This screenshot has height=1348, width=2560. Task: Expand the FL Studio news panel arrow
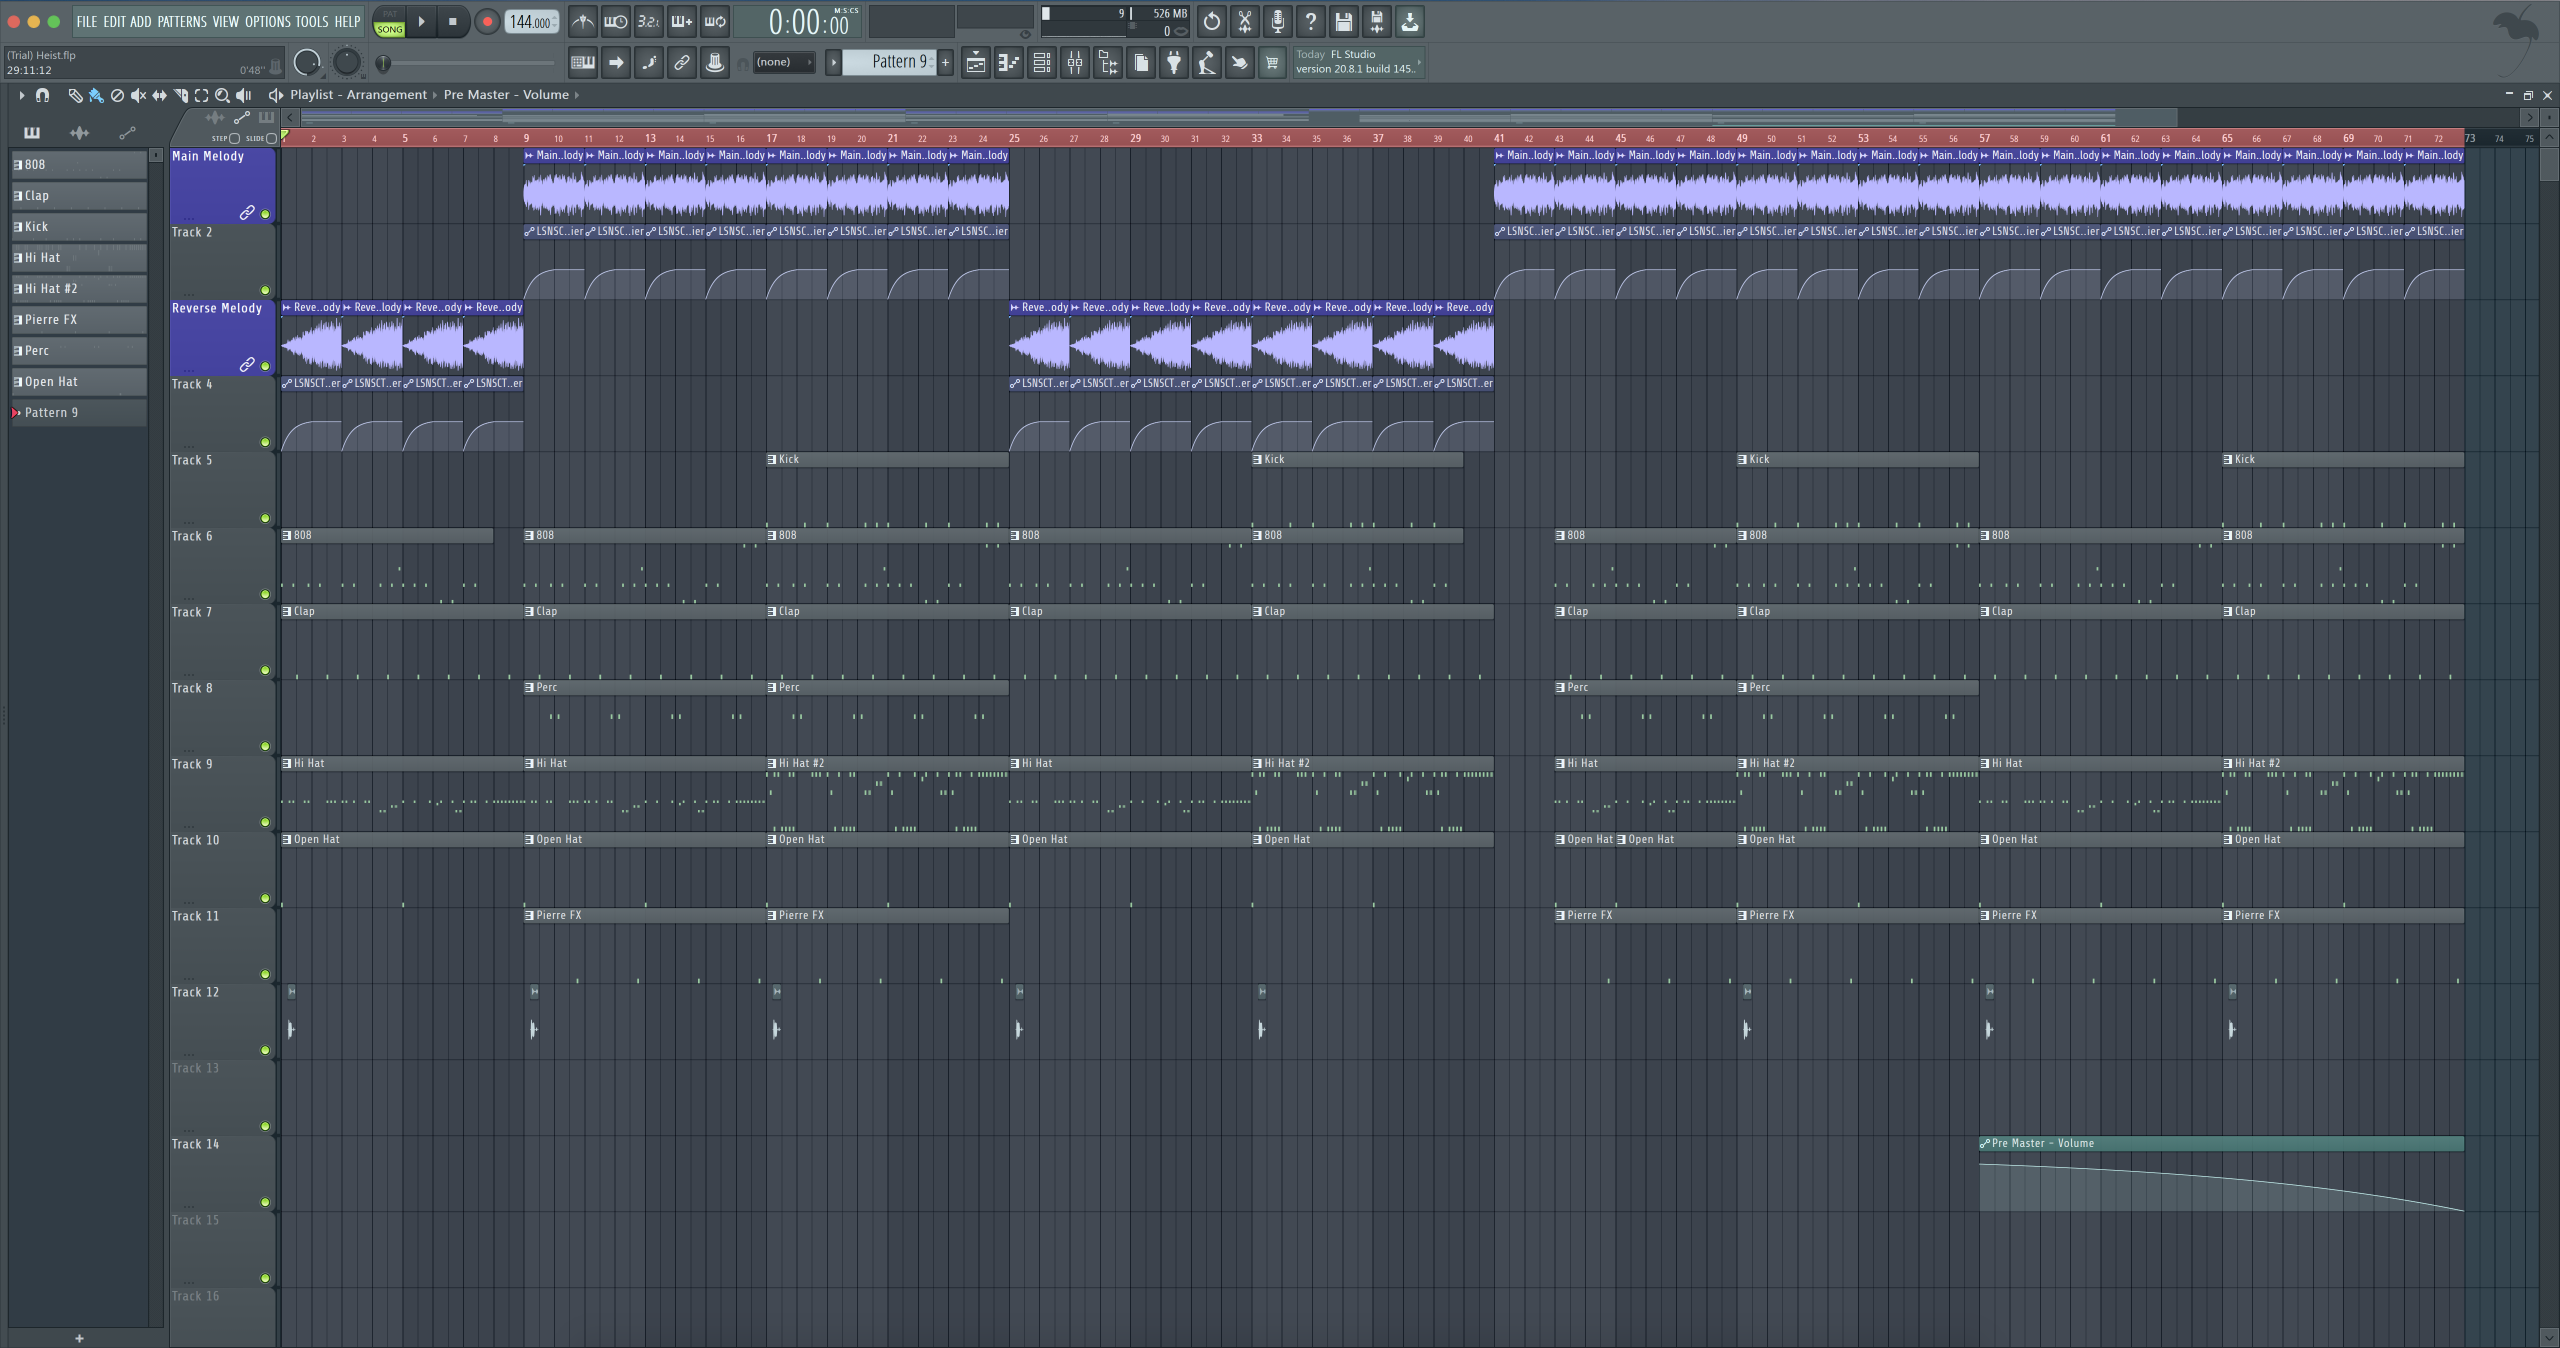click(x=1418, y=63)
